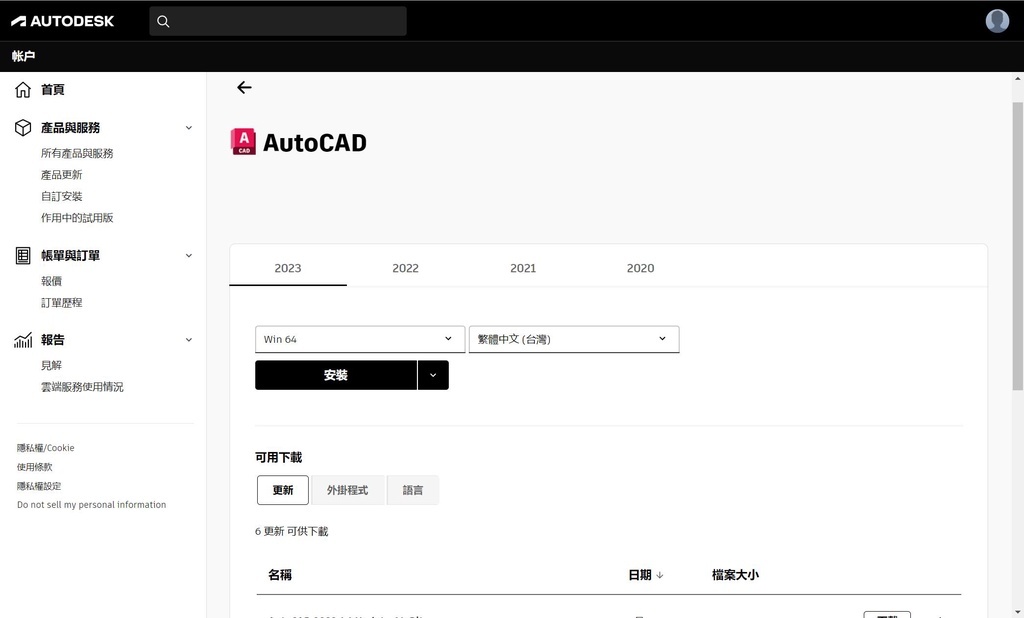Viewport: 1024px width, 618px height.
Task: Collapse the 產品與服務 section chevron
Action: pyautogui.click(x=189, y=127)
